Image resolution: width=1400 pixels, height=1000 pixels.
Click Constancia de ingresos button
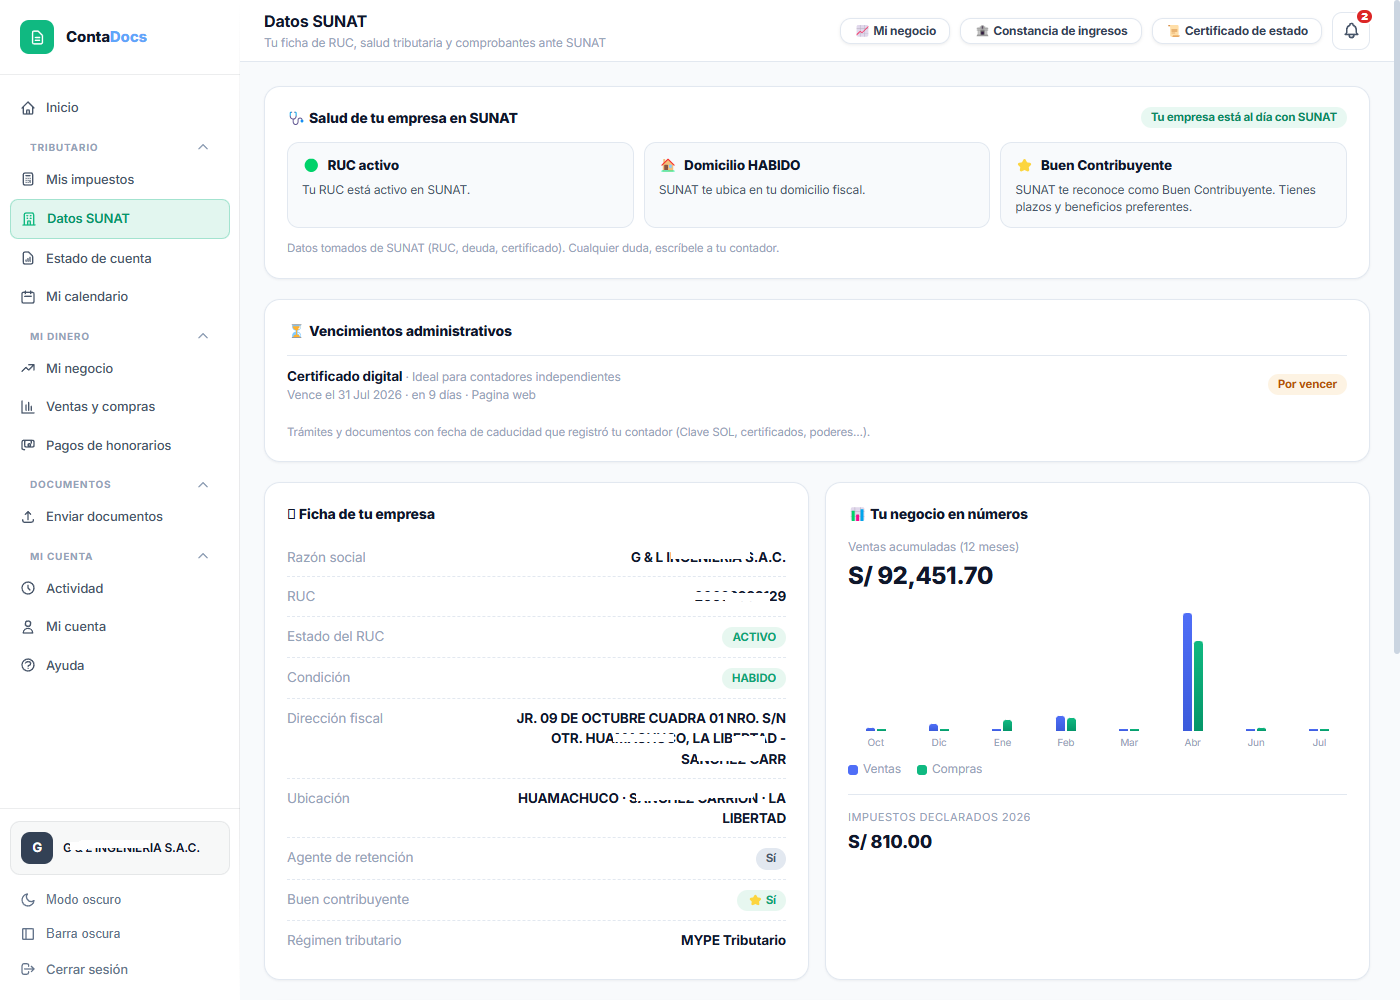pyautogui.click(x=1051, y=31)
